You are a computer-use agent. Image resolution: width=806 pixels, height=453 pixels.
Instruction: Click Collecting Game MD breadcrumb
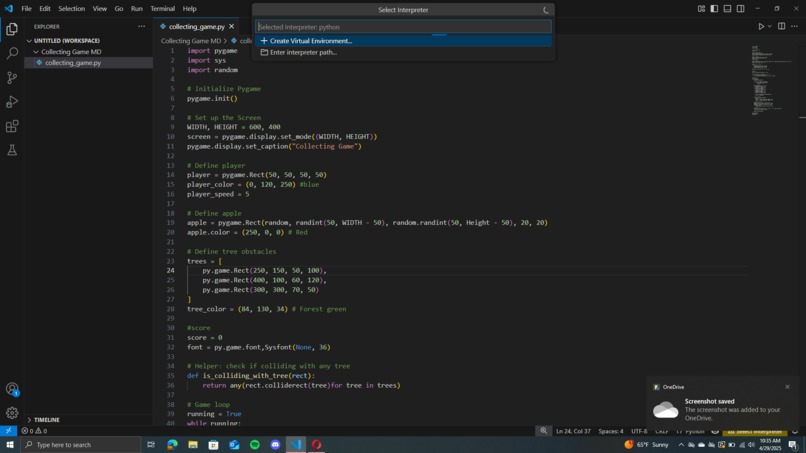tap(191, 41)
